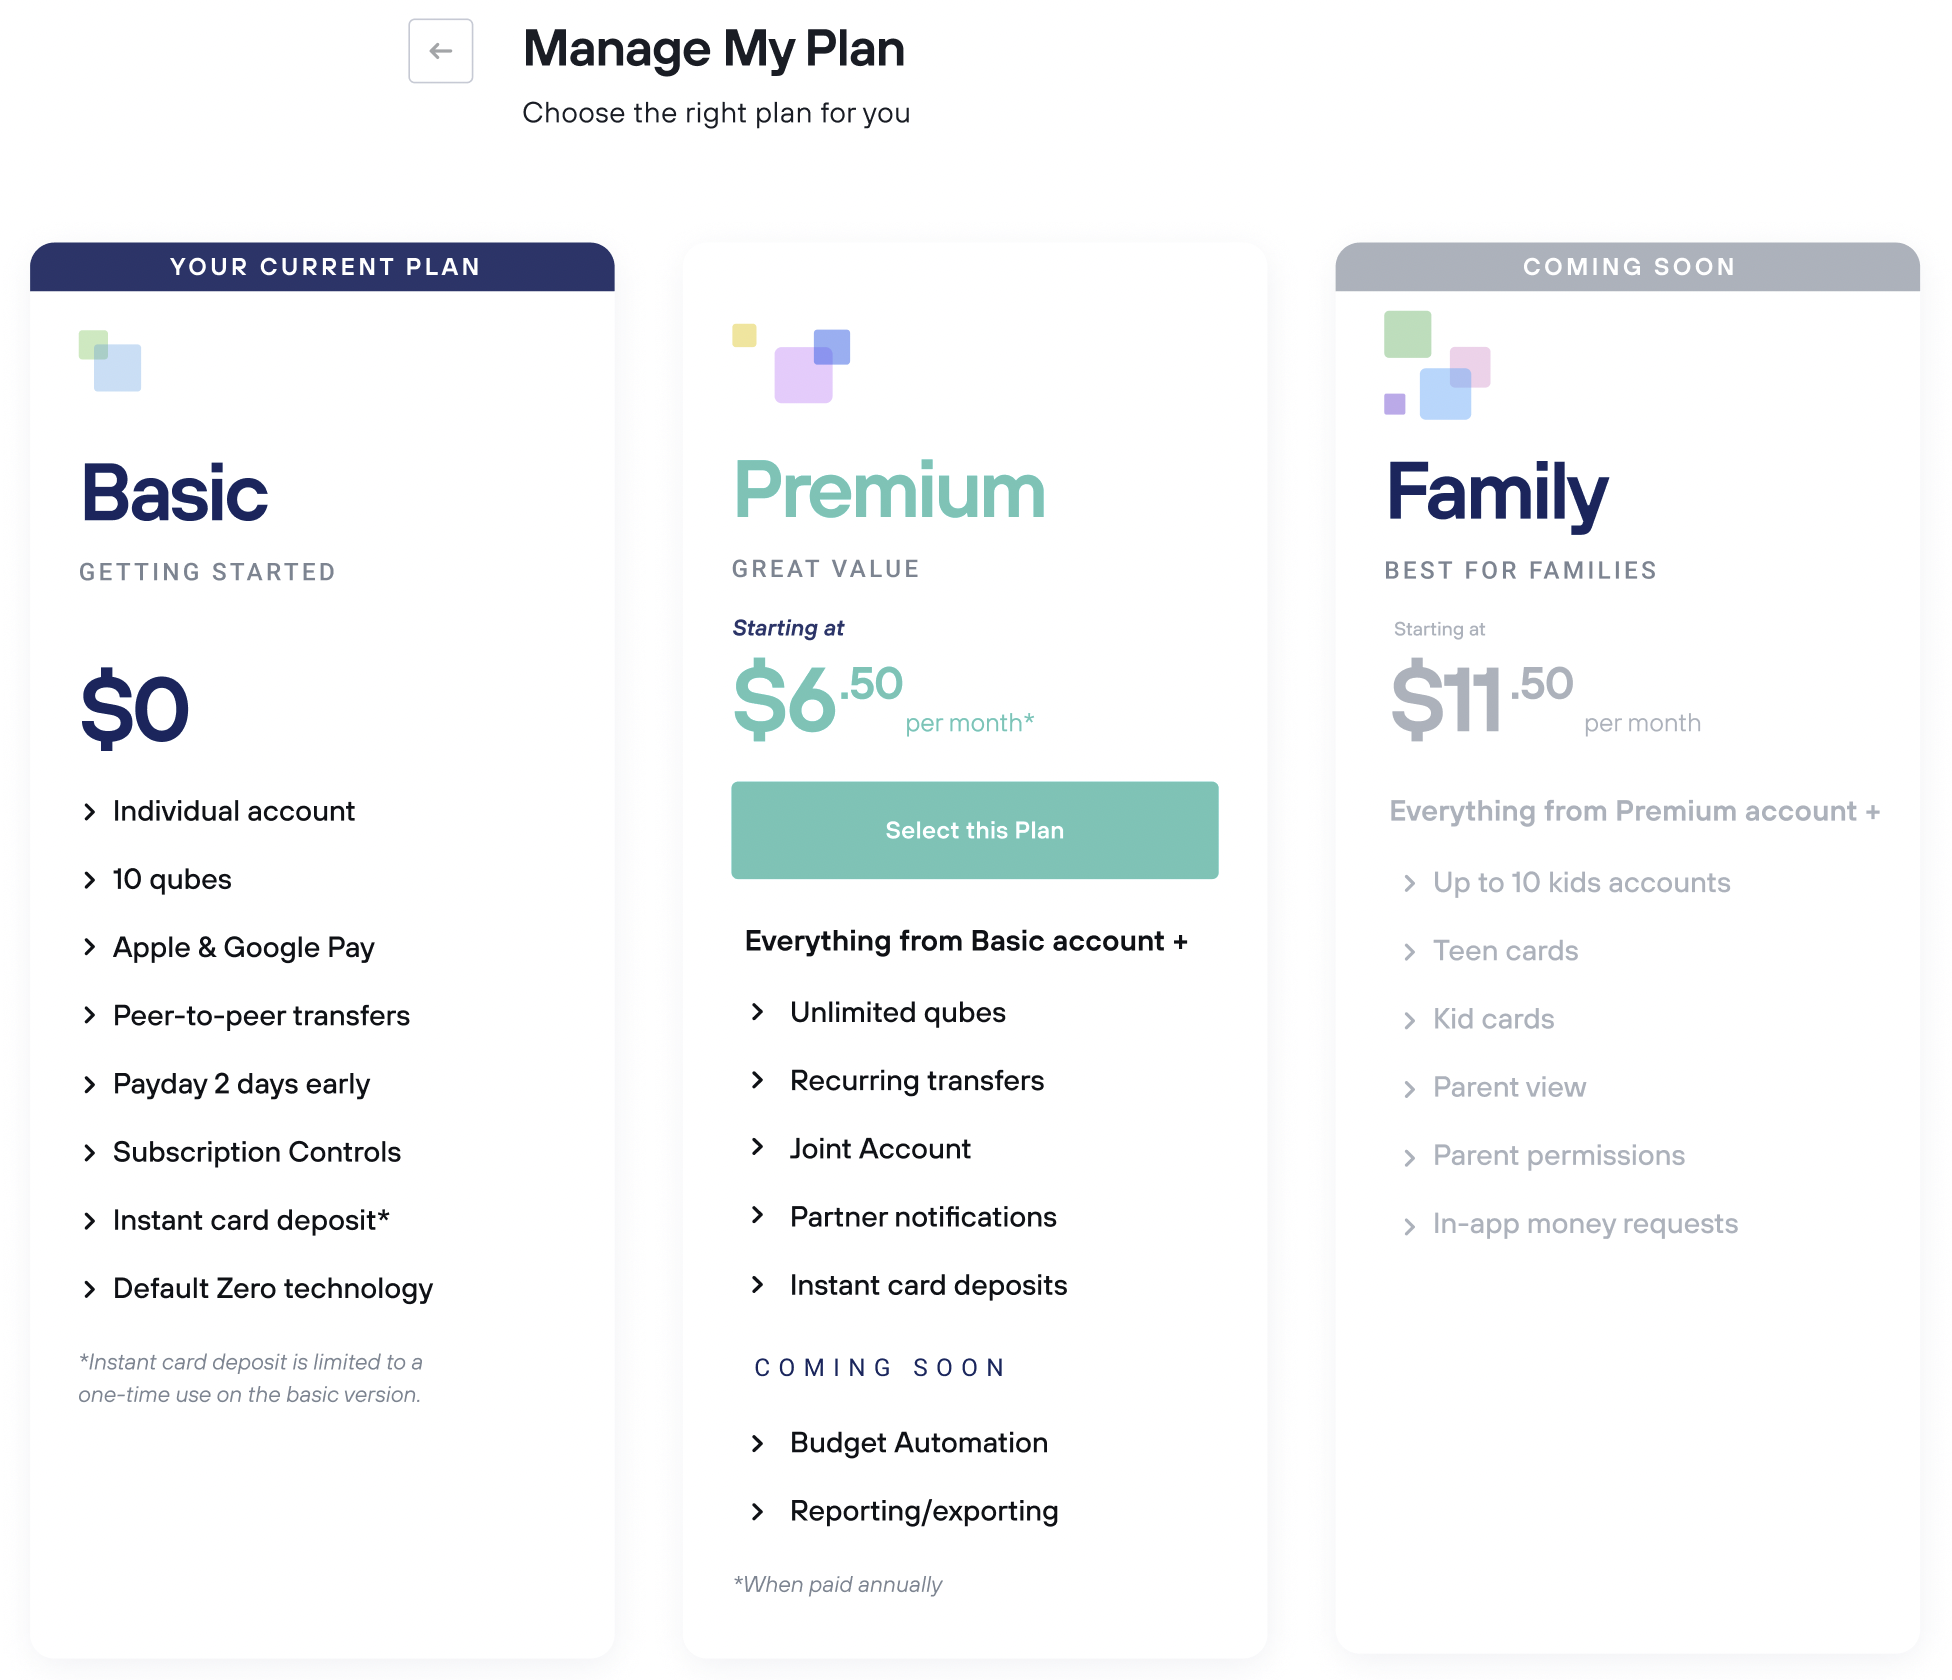Select the Premium plan button
Image resolution: width=1952 pixels, height=1680 pixels.
coord(975,830)
